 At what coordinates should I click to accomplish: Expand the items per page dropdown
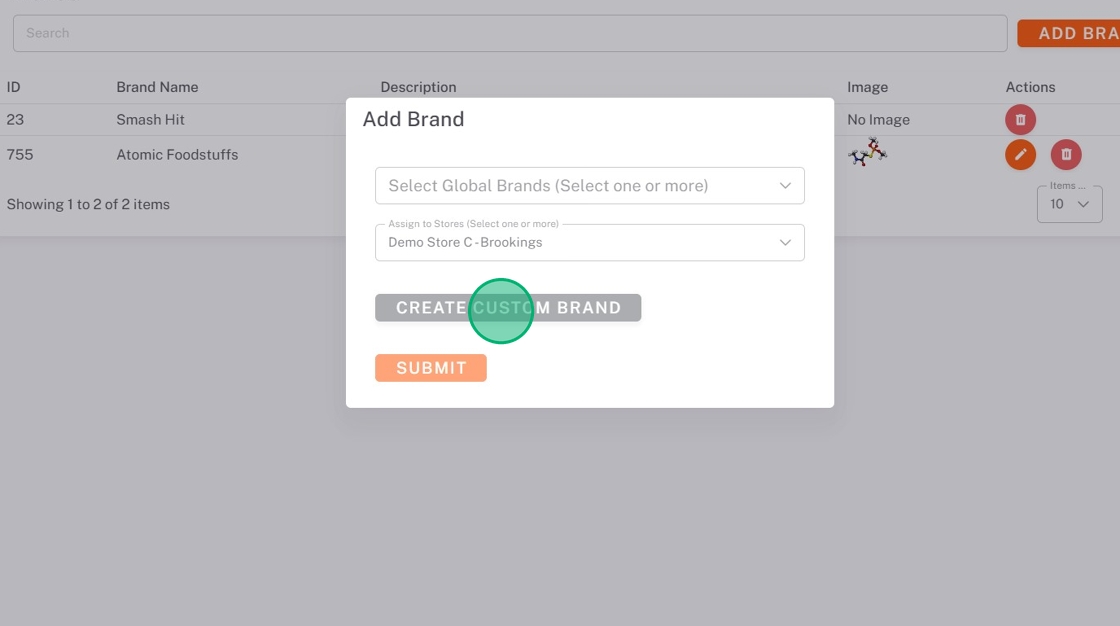1069,204
